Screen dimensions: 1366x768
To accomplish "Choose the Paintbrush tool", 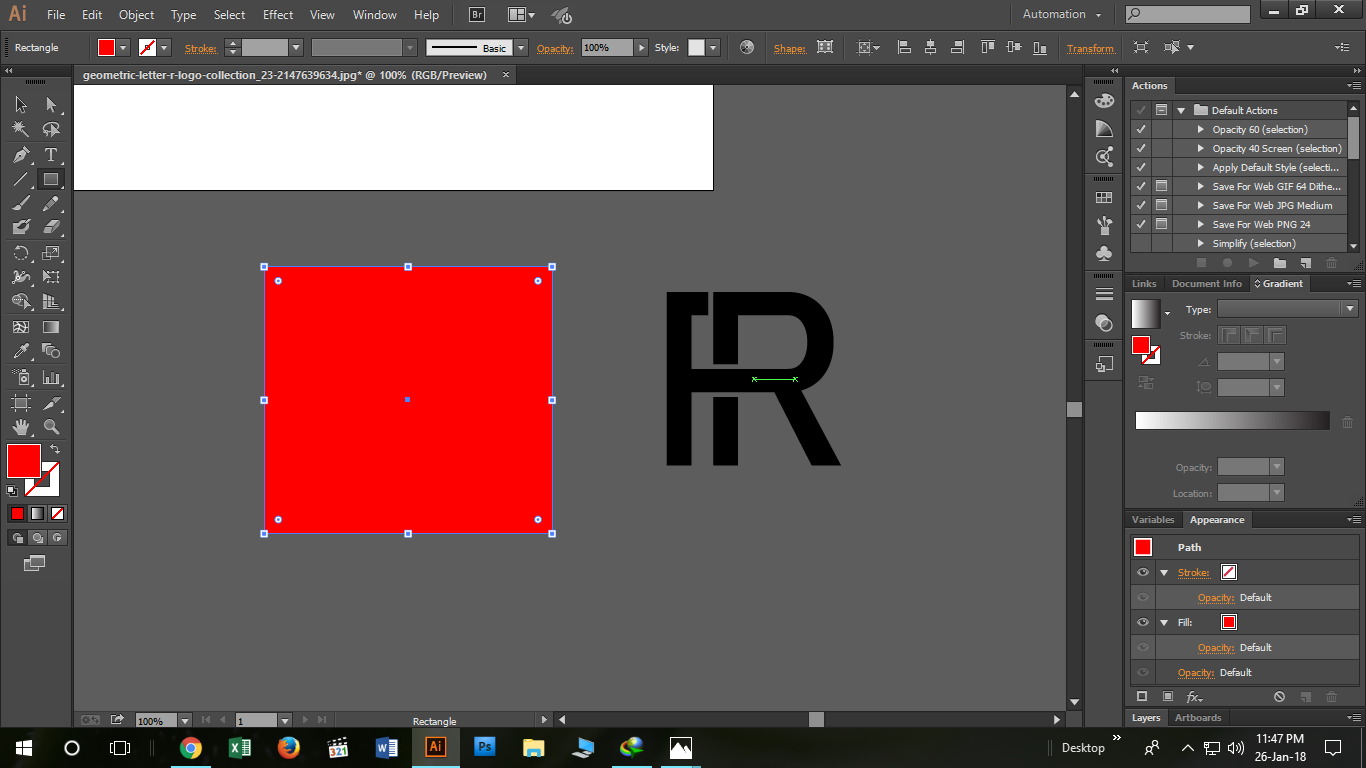I will pos(20,203).
